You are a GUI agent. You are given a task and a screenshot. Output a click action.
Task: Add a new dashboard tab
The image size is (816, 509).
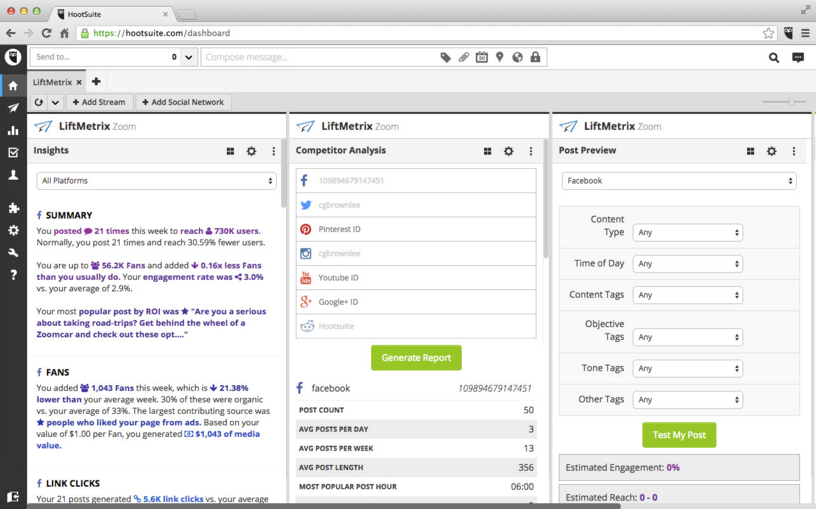point(96,81)
